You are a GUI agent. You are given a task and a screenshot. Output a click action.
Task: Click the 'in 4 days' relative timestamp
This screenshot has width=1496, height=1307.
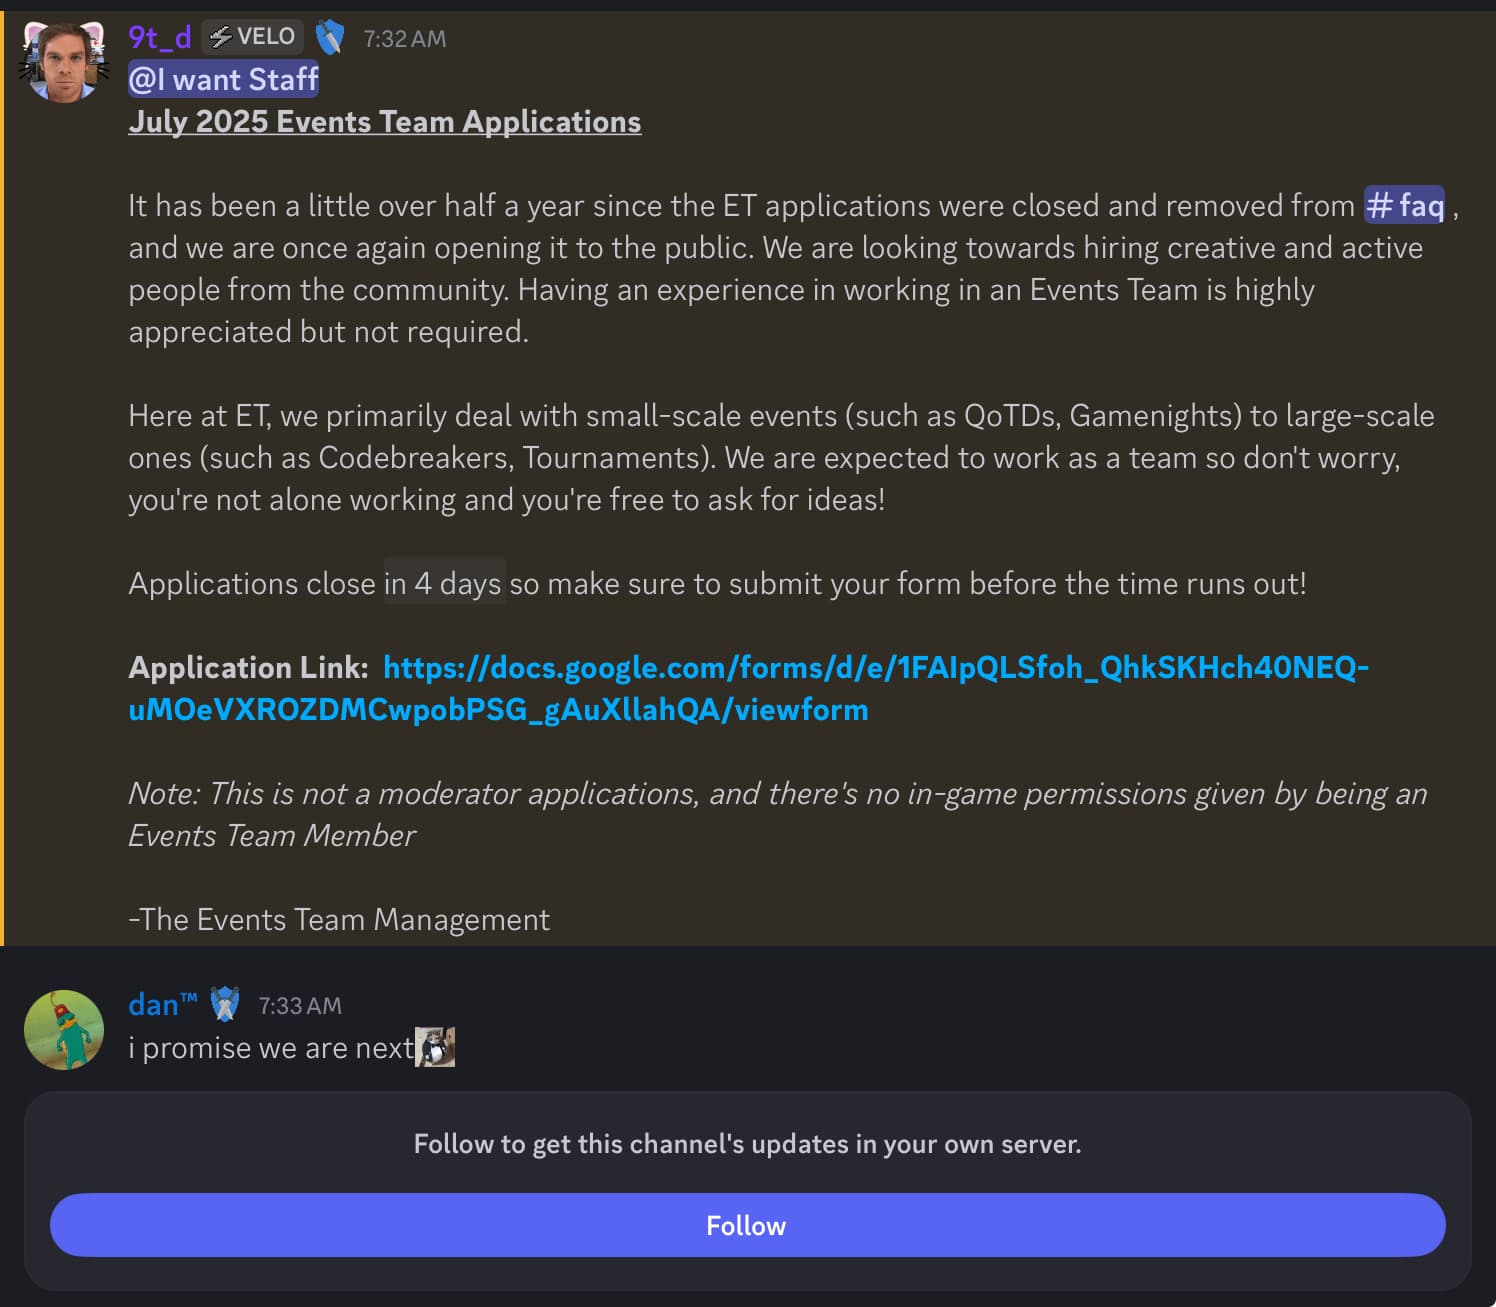coord(444,583)
